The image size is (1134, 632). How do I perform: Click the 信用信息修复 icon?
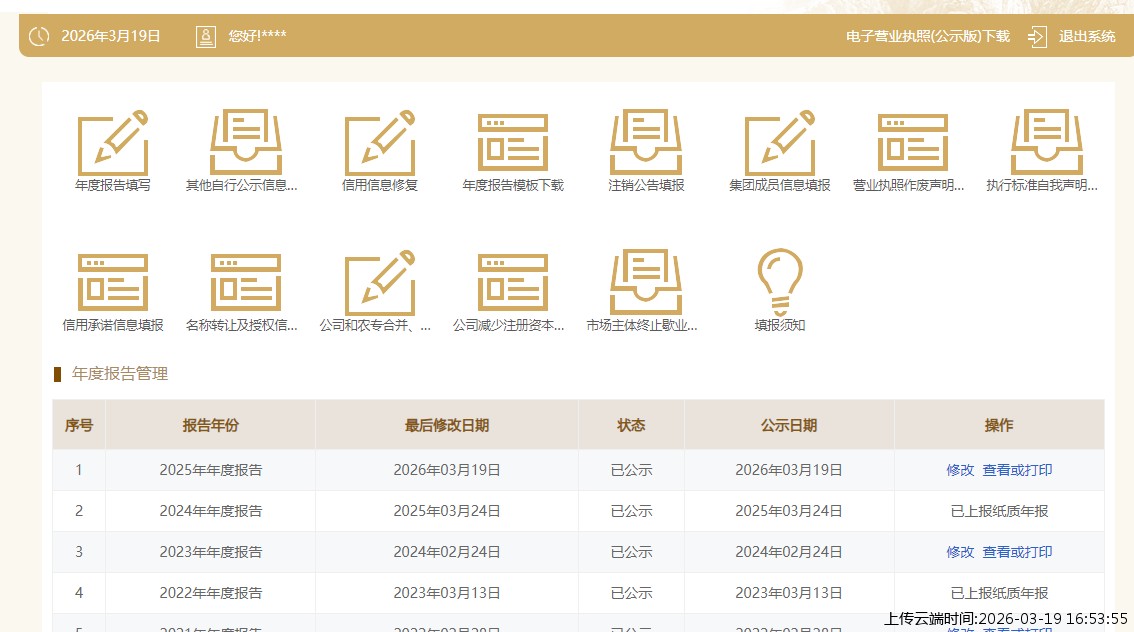pos(379,143)
